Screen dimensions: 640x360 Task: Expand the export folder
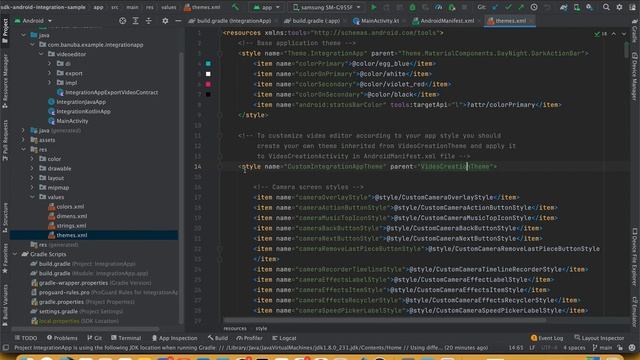tap(50, 73)
